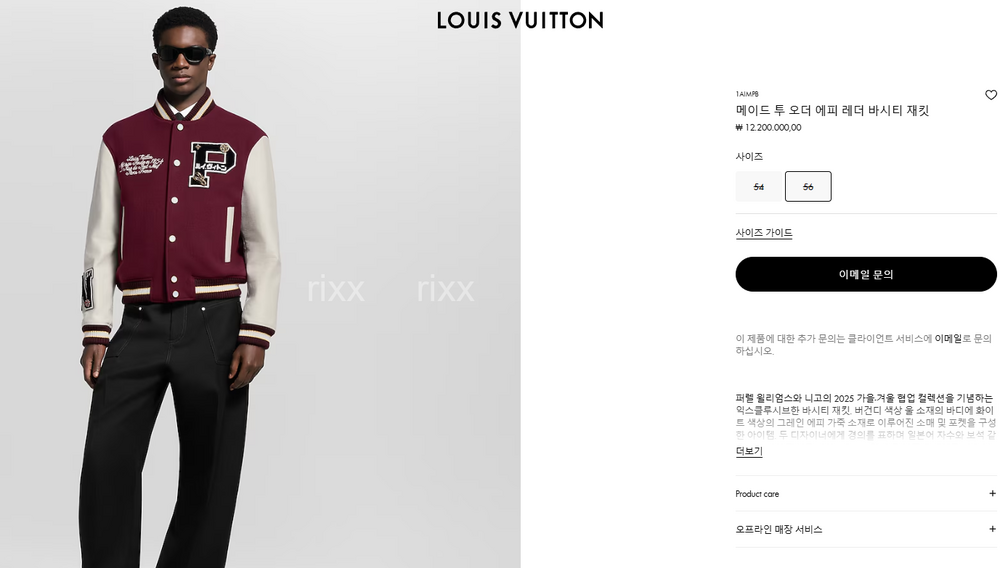Select size 54 option

(x=758, y=187)
